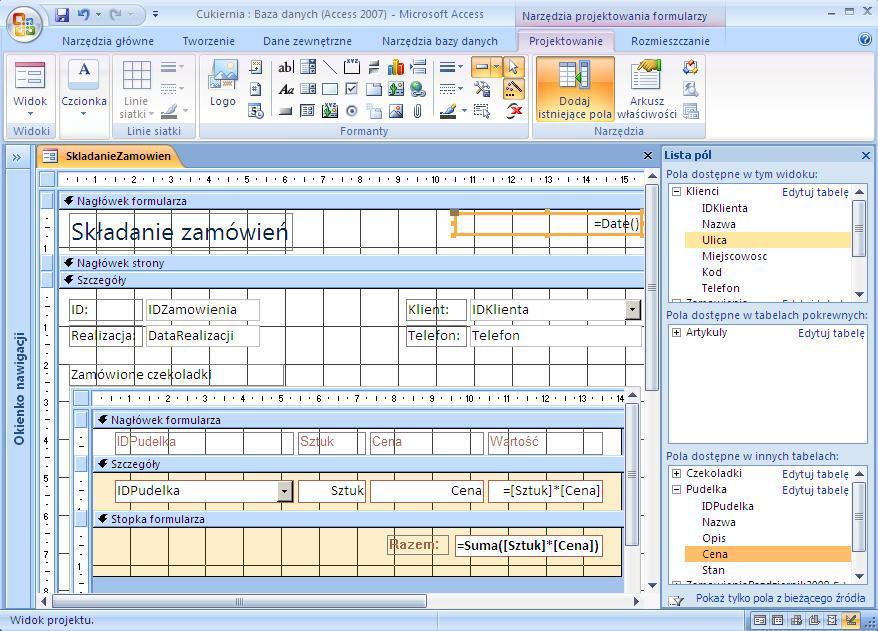Select the Attachment paperclip control
This screenshot has height=631, width=878.
pyautogui.click(x=418, y=111)
